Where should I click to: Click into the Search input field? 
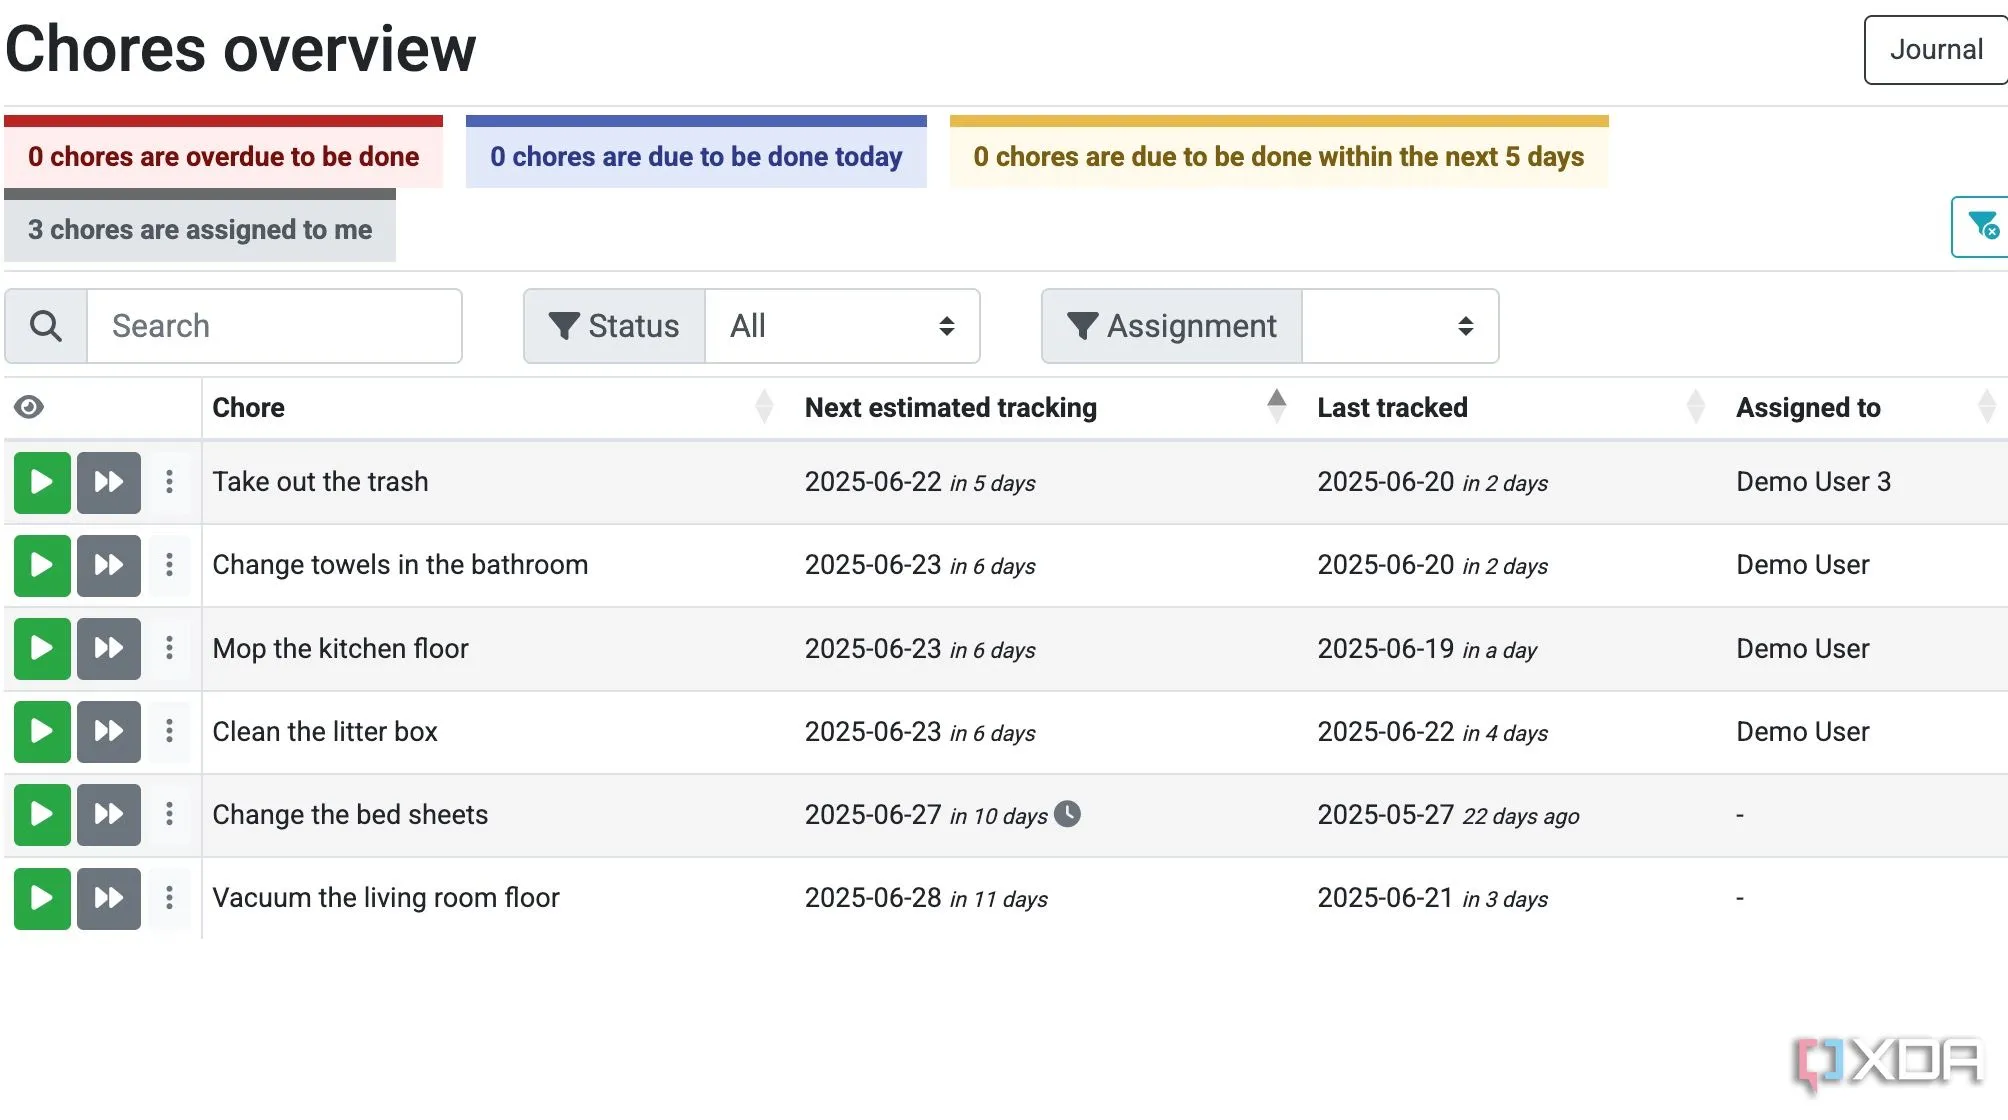[x=275, y=326]
